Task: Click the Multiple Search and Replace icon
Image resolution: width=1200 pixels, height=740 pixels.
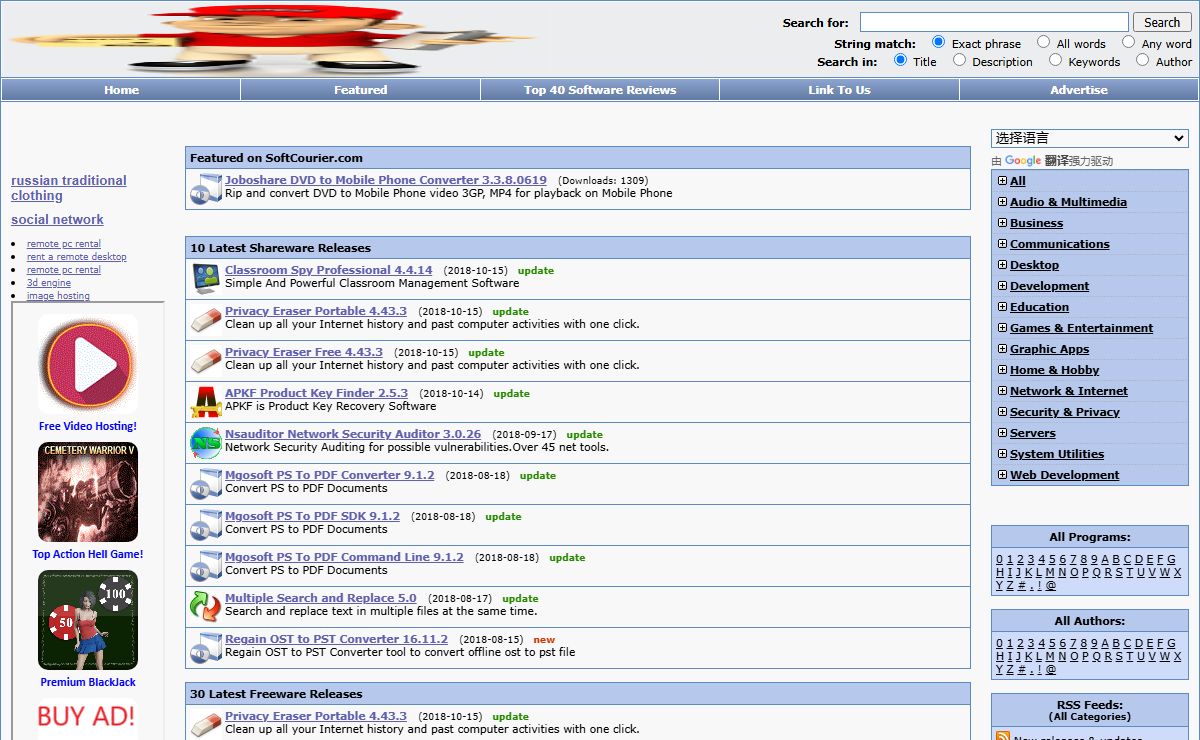Action: (x=206, y=606)
